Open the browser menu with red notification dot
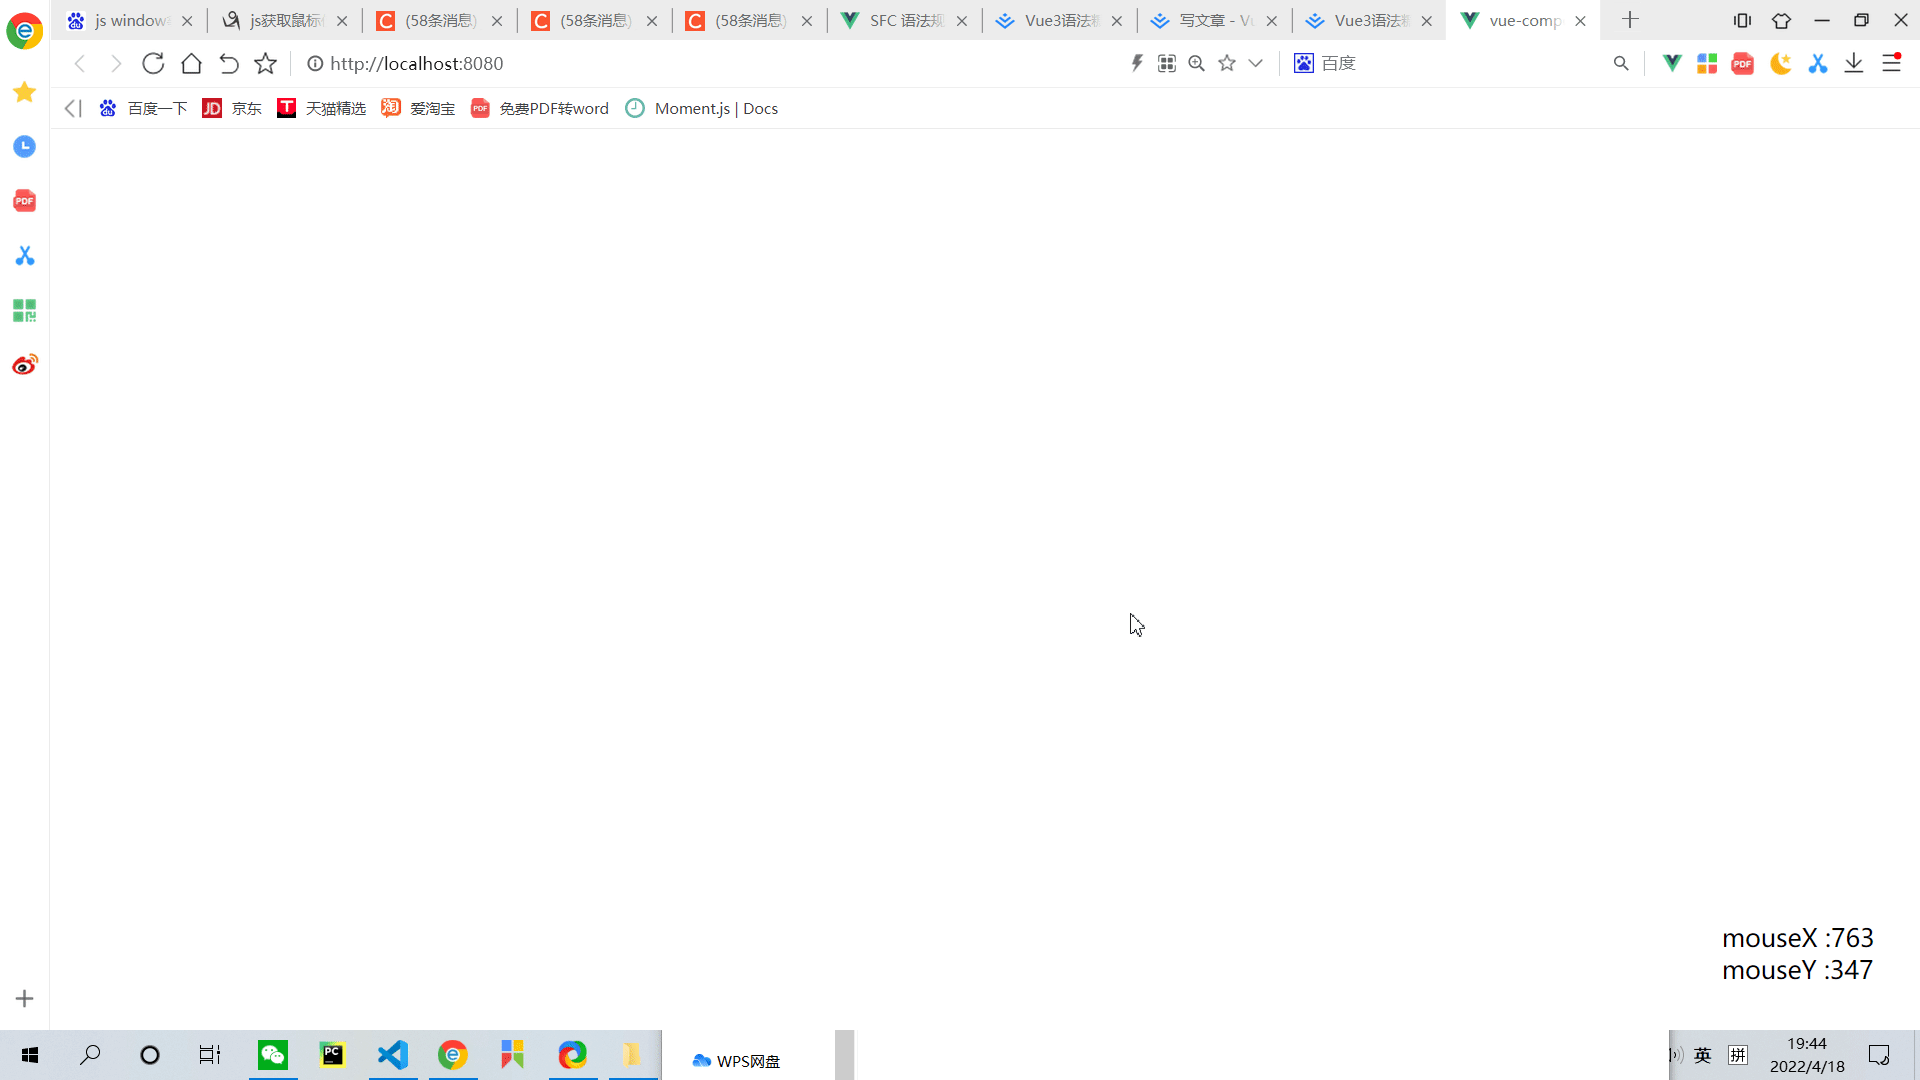Viewport: 1920px width, 1080px height. click(x=1892, y=63)
